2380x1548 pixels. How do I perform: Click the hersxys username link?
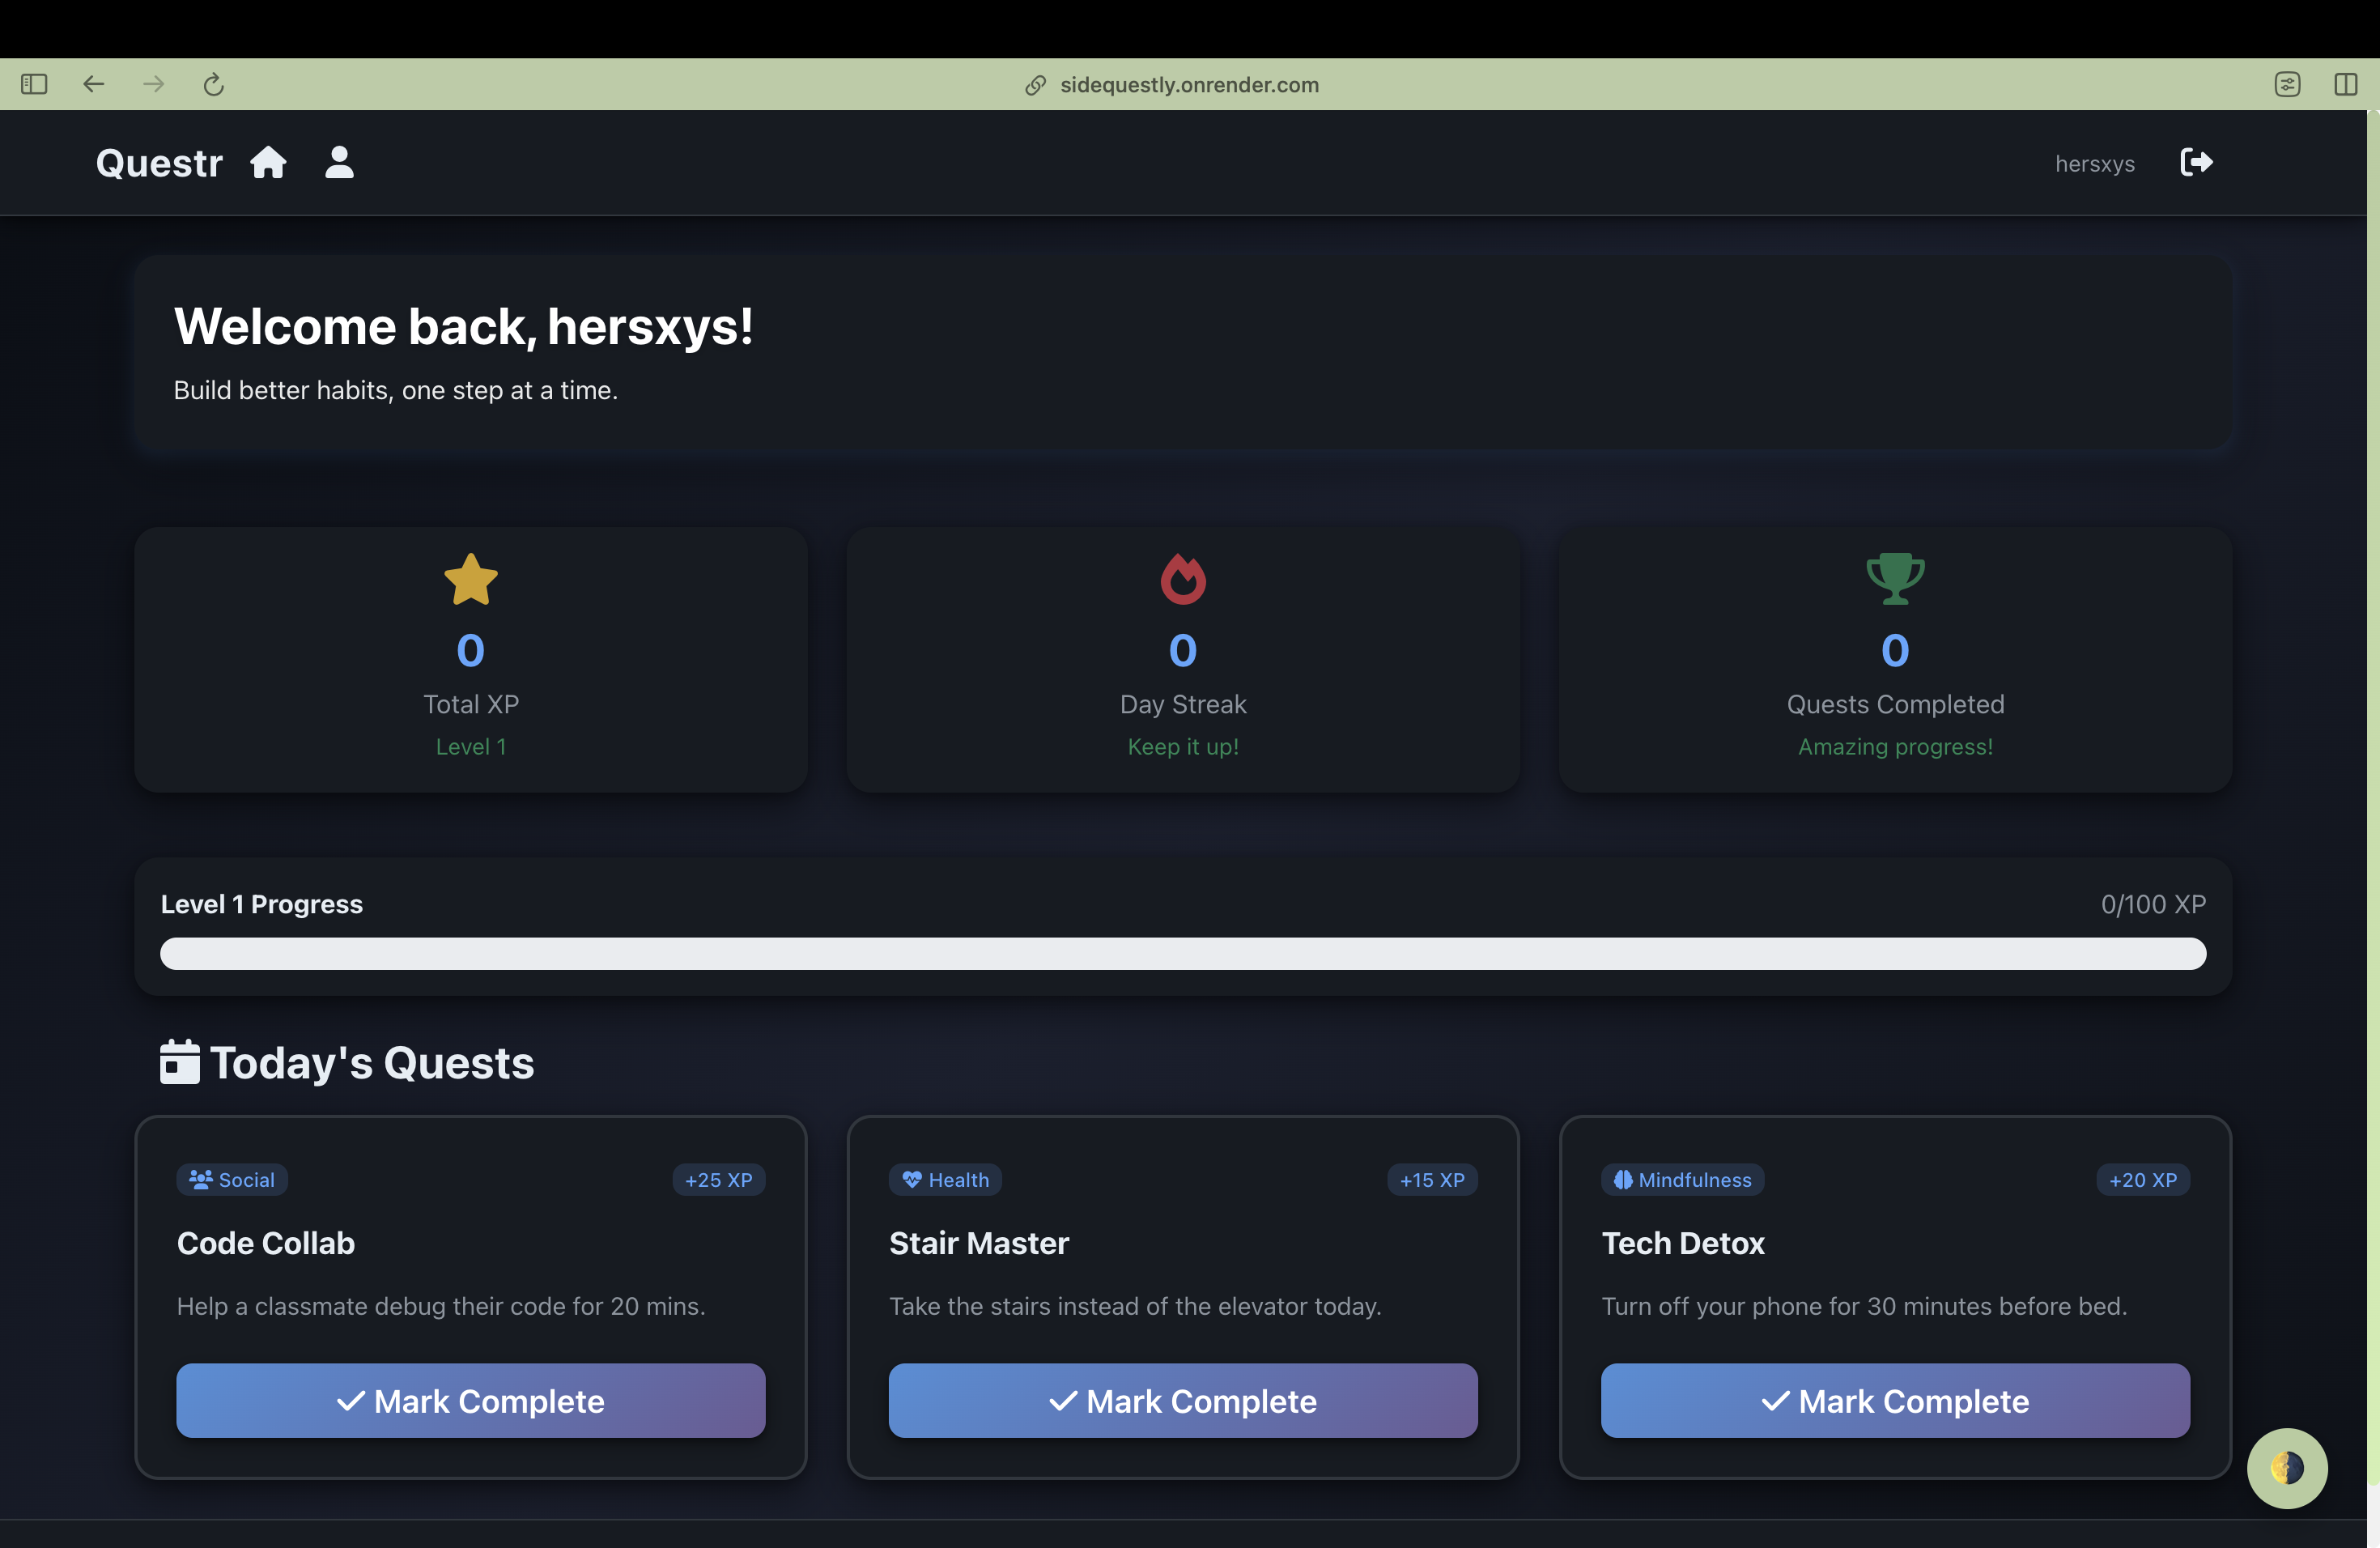pyautogui.click(x=2094, y=164)
